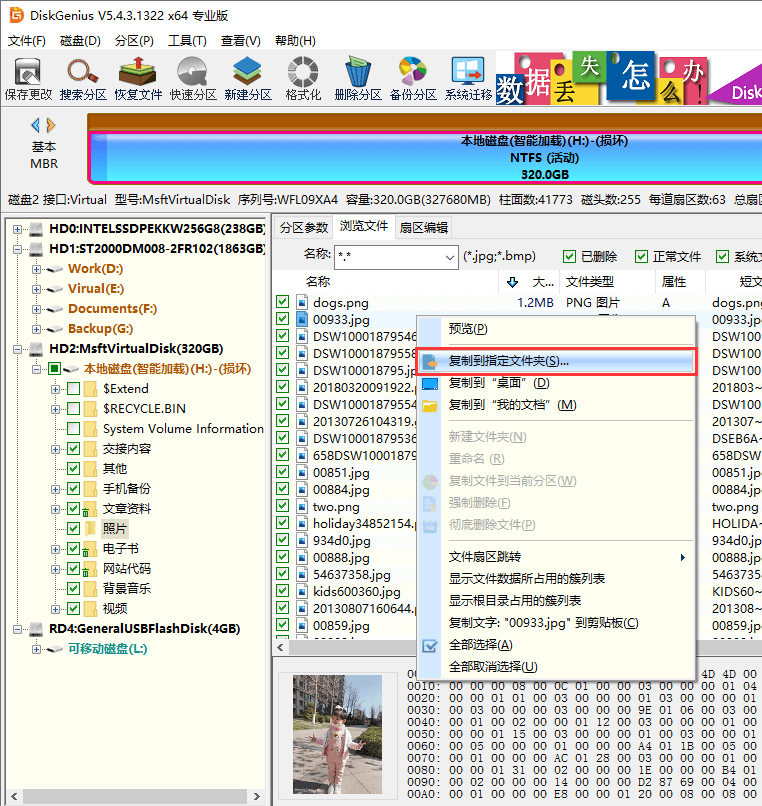Screen dimensions: 762x806
Task: Toggle the 已删除 (Deleted) filter checkbox
Action: tap(570, 257)
